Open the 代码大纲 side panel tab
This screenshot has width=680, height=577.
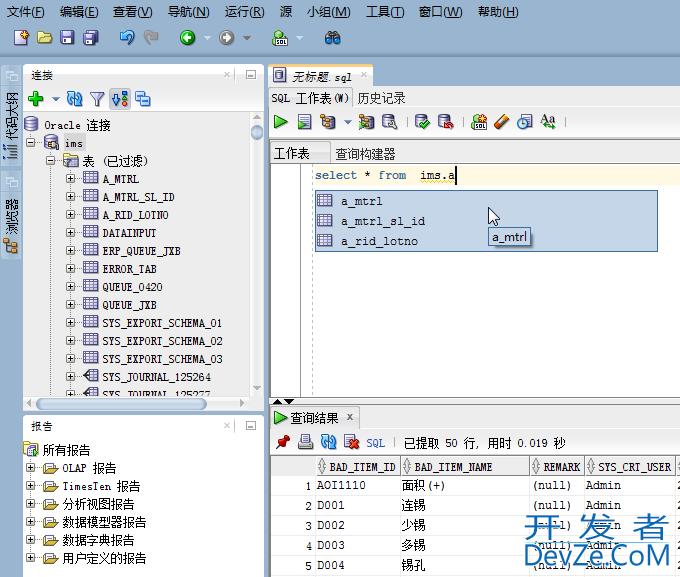pos(12,126)
